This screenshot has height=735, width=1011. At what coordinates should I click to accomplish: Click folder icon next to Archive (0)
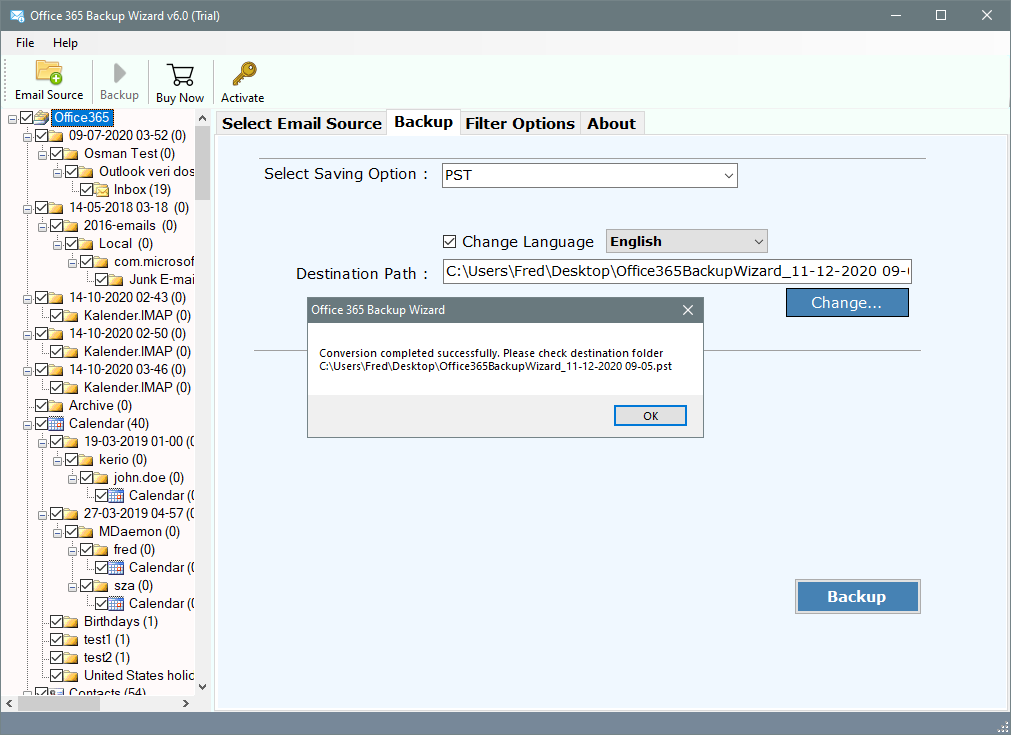pyautogui.click(x=57, y=406)
